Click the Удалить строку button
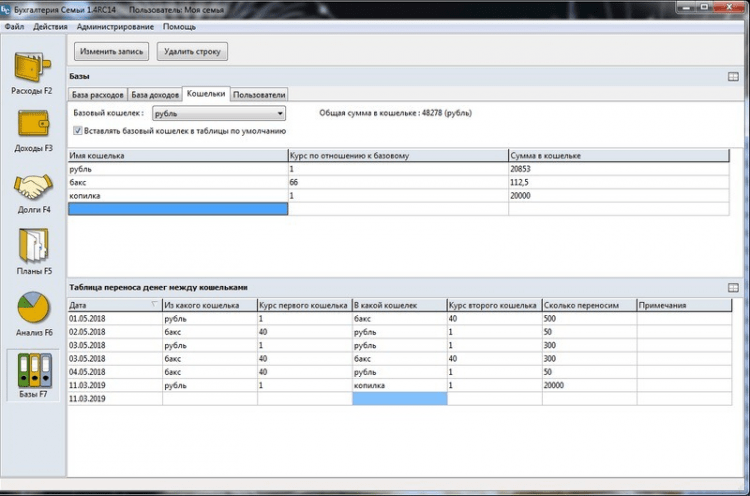Image resolution: width=750 pixels, height=496 pixels. click(192, 51)
